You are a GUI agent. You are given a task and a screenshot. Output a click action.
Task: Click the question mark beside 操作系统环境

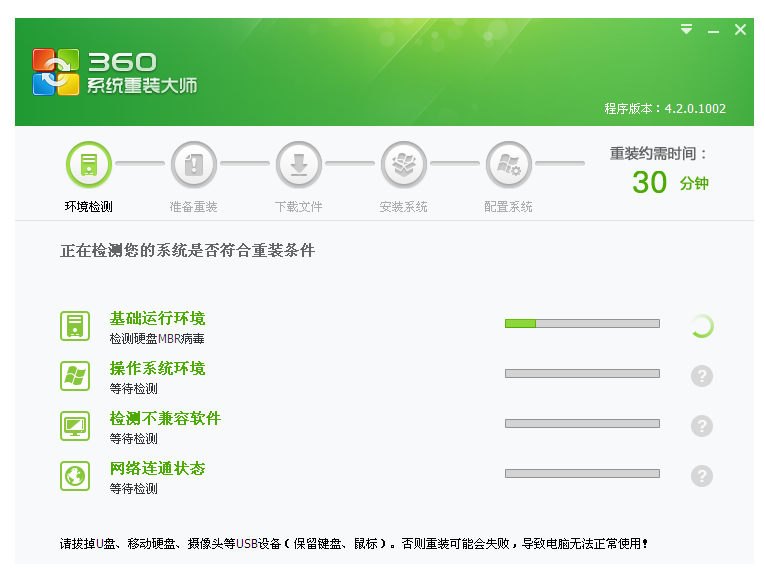[702, 376]
